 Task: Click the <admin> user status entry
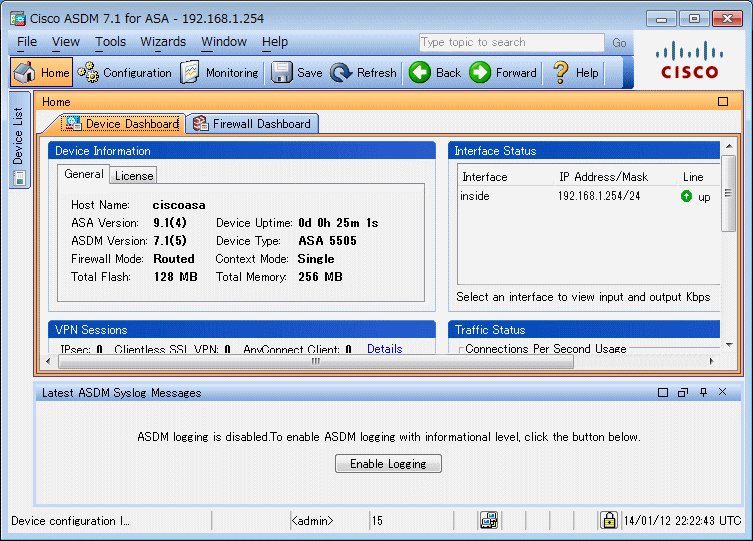(312, 521)
